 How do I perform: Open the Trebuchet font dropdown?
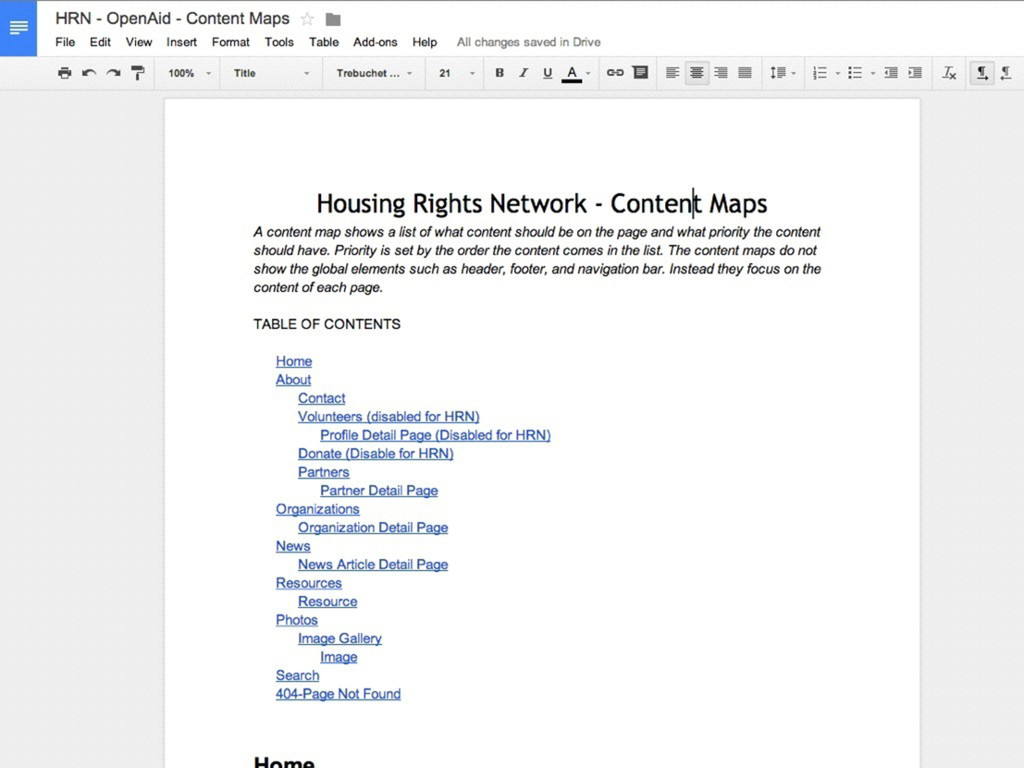(x=374, y=73)
